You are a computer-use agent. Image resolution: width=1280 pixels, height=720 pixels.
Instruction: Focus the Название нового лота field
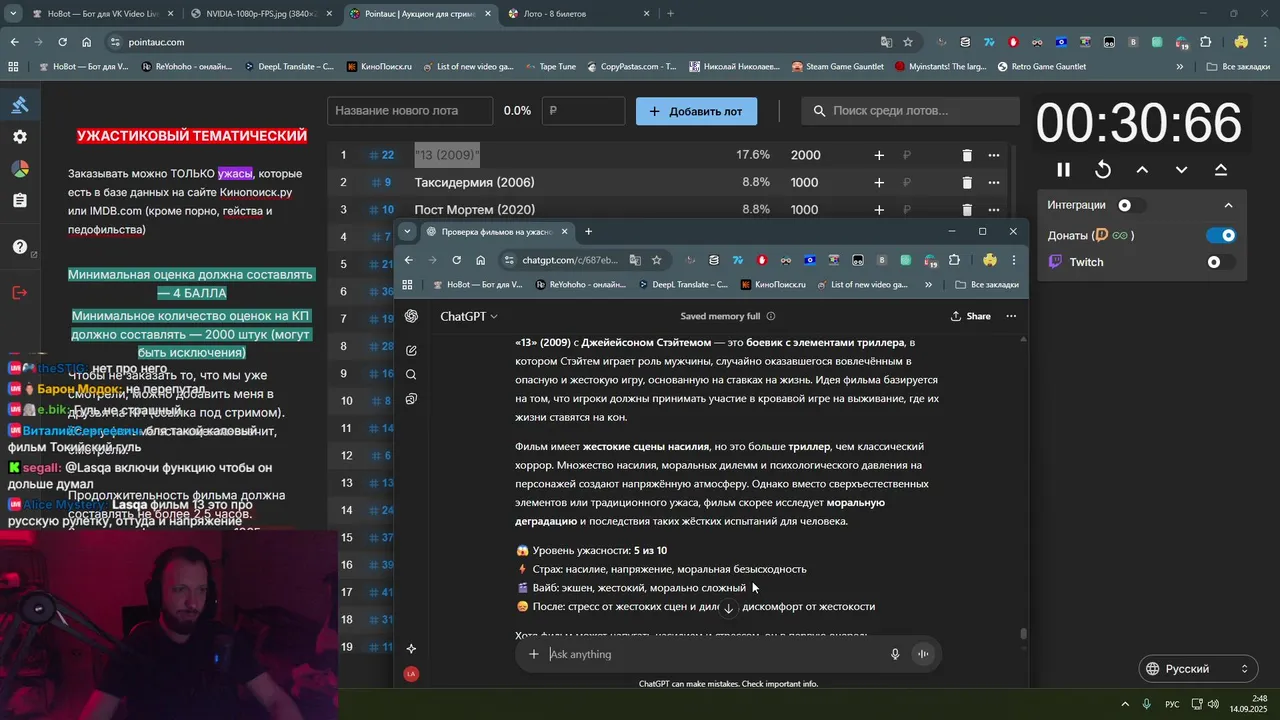click(411, 111)
